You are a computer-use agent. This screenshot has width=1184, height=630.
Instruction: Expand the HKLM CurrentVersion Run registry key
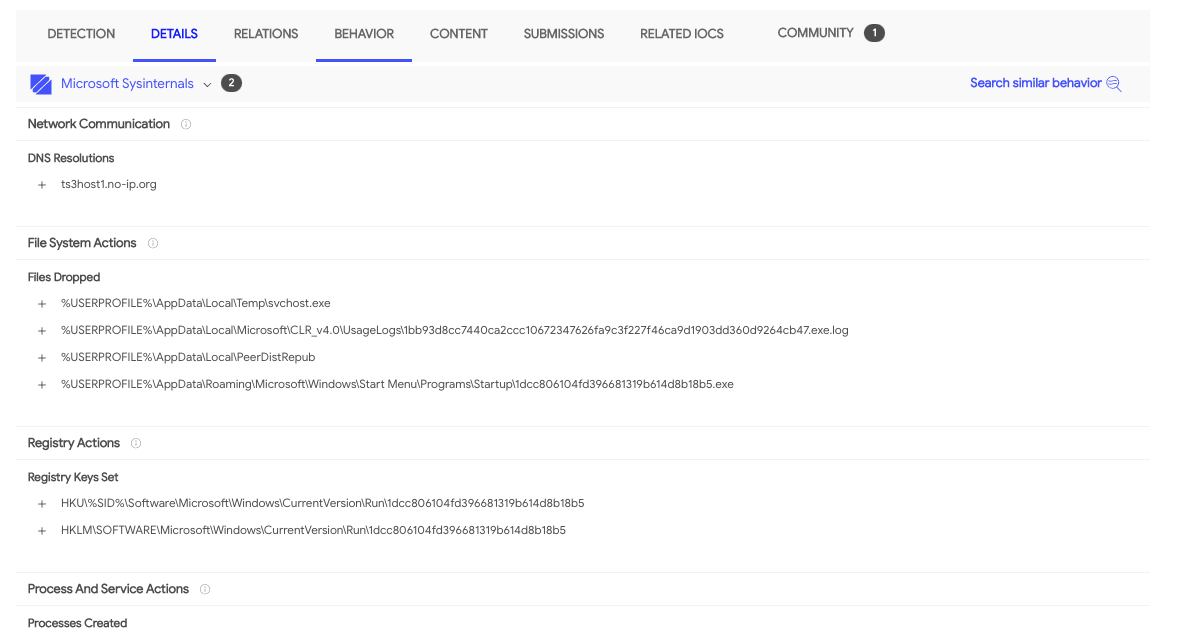tap(40, 530)
